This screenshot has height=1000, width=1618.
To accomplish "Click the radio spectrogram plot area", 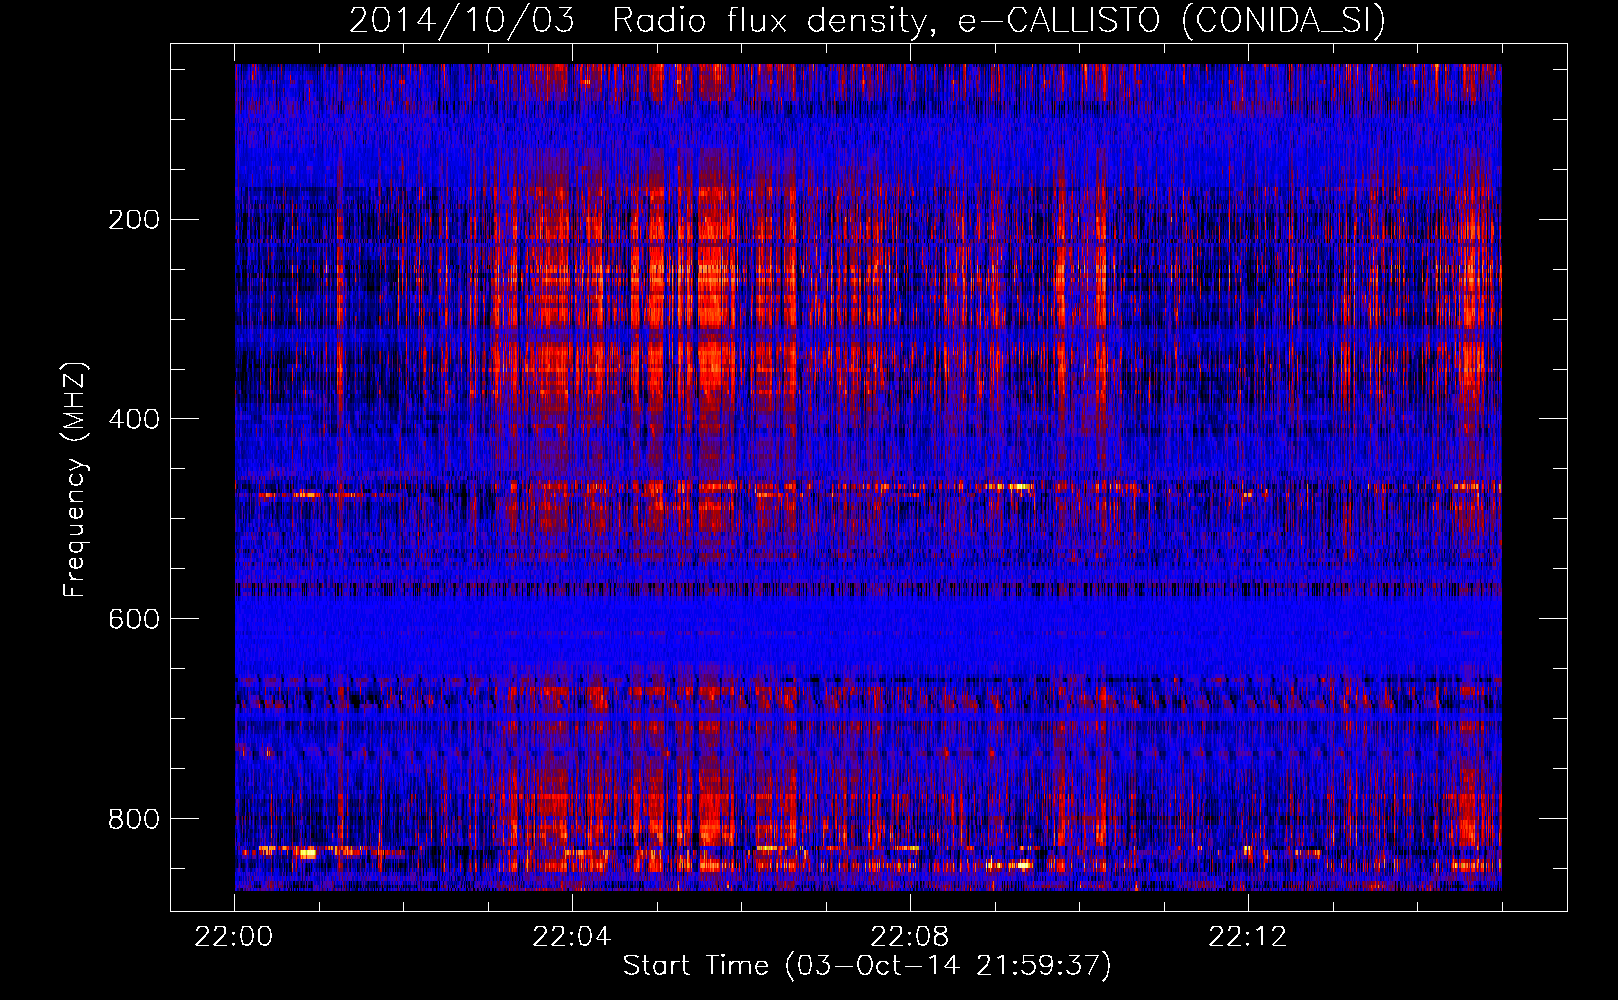I will tap(868, 477).
